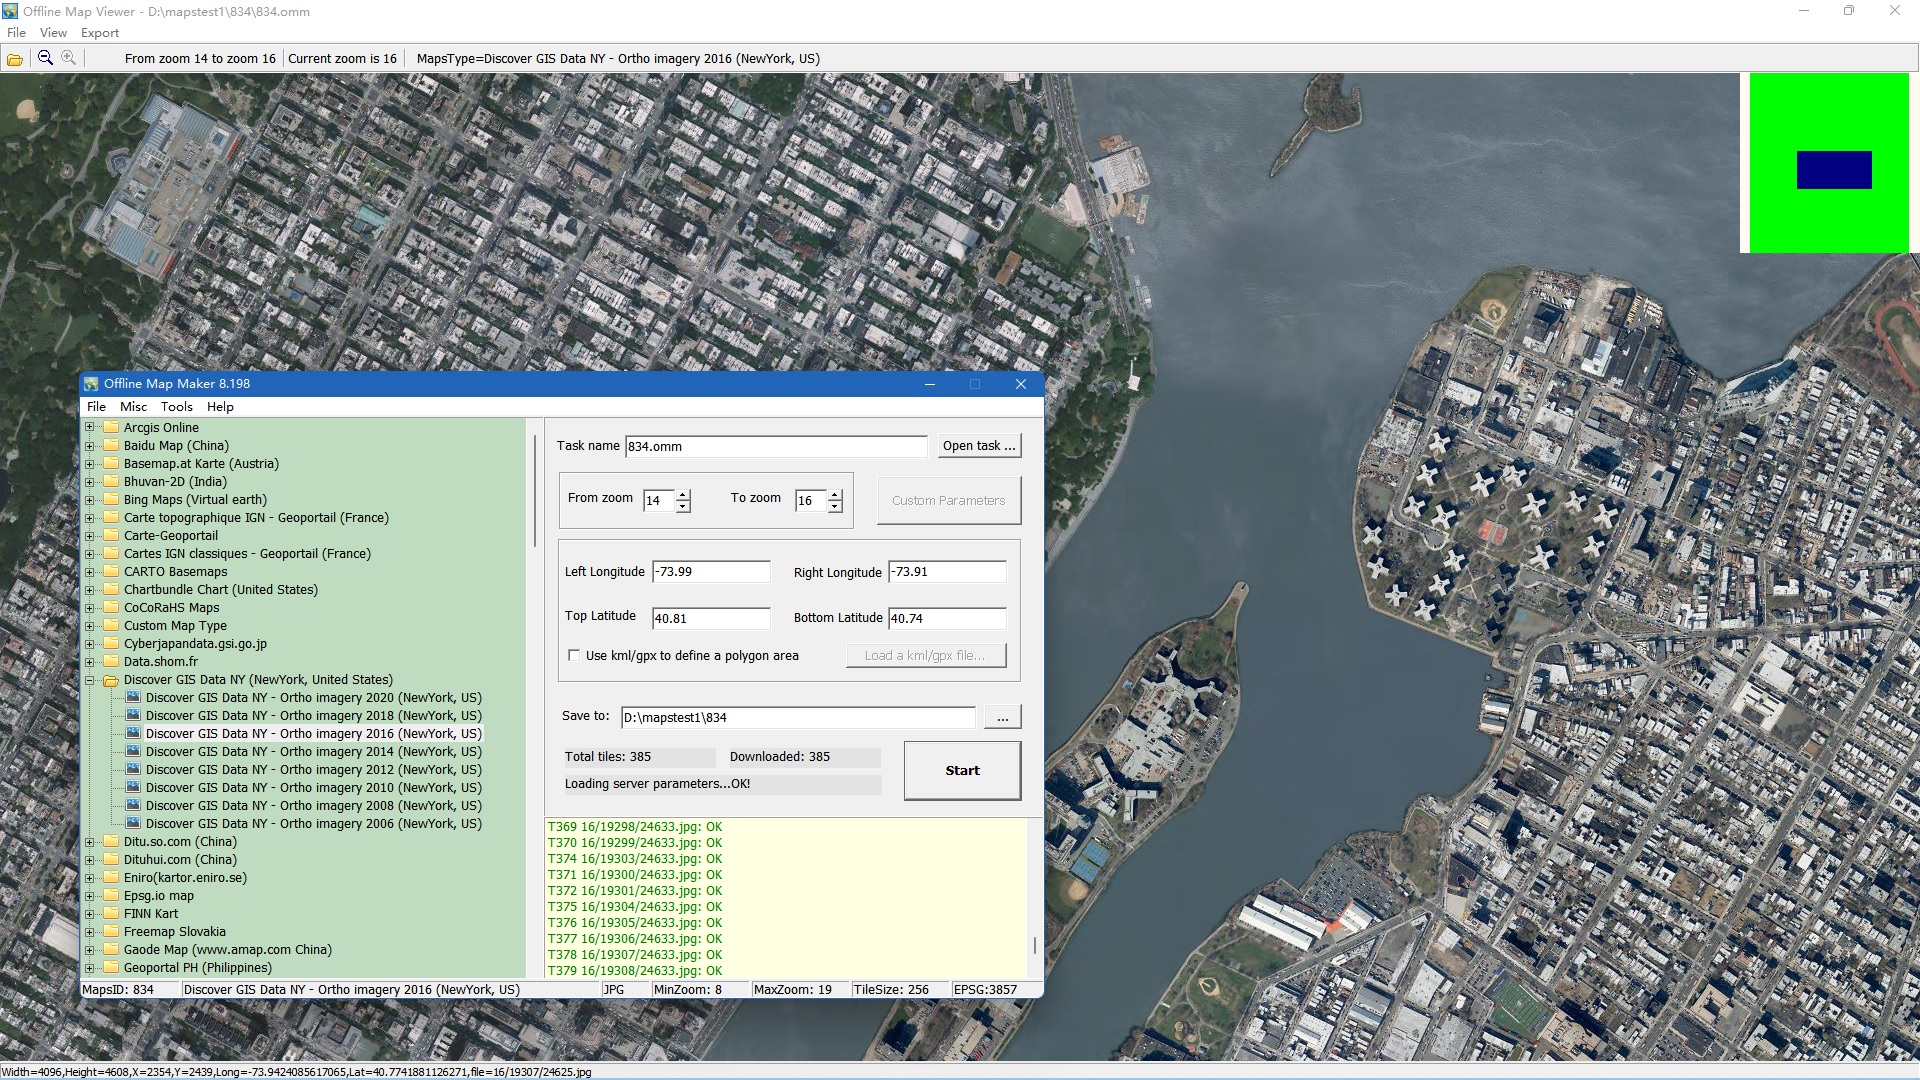Open File menu in Offline Map Maker
1920x1080 pixels.
[96, 407]
